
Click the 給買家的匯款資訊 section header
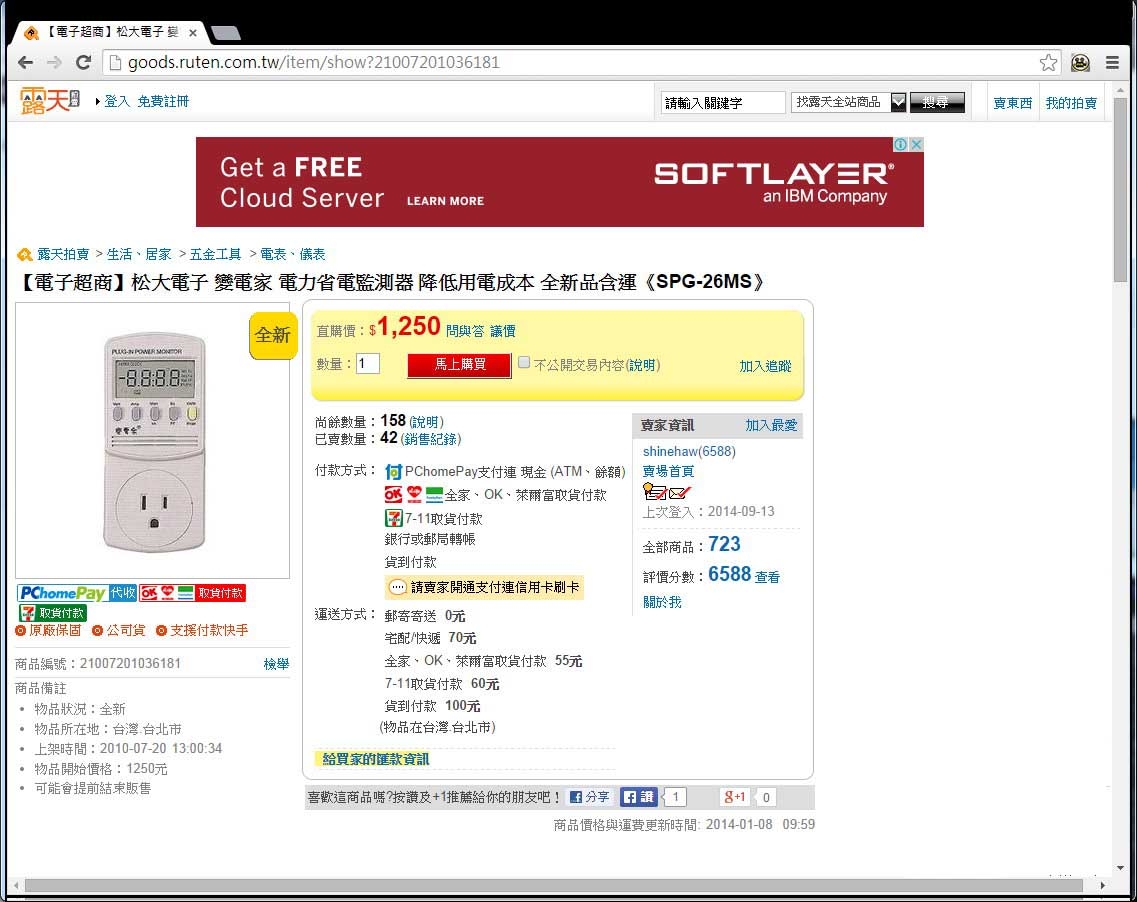[x=376, y=759]
